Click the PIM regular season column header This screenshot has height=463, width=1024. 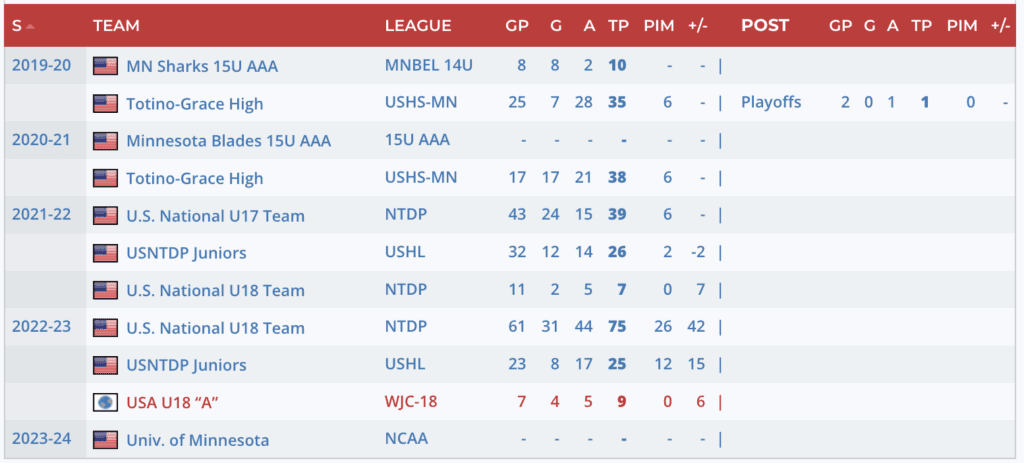click(659, 26)
